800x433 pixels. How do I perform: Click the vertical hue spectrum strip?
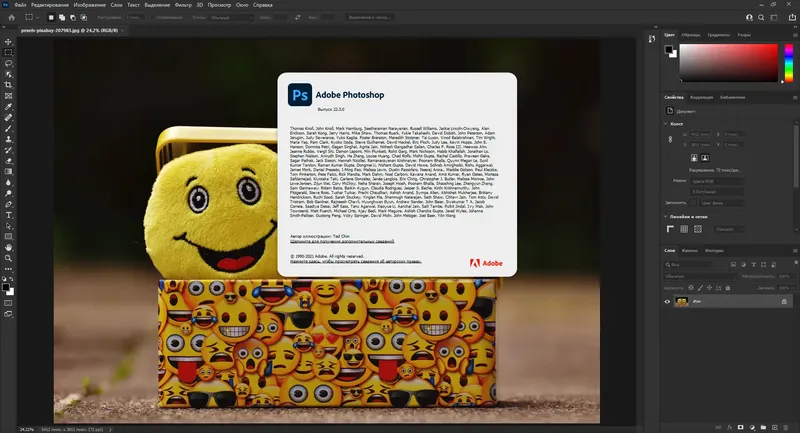coord(789,63)
